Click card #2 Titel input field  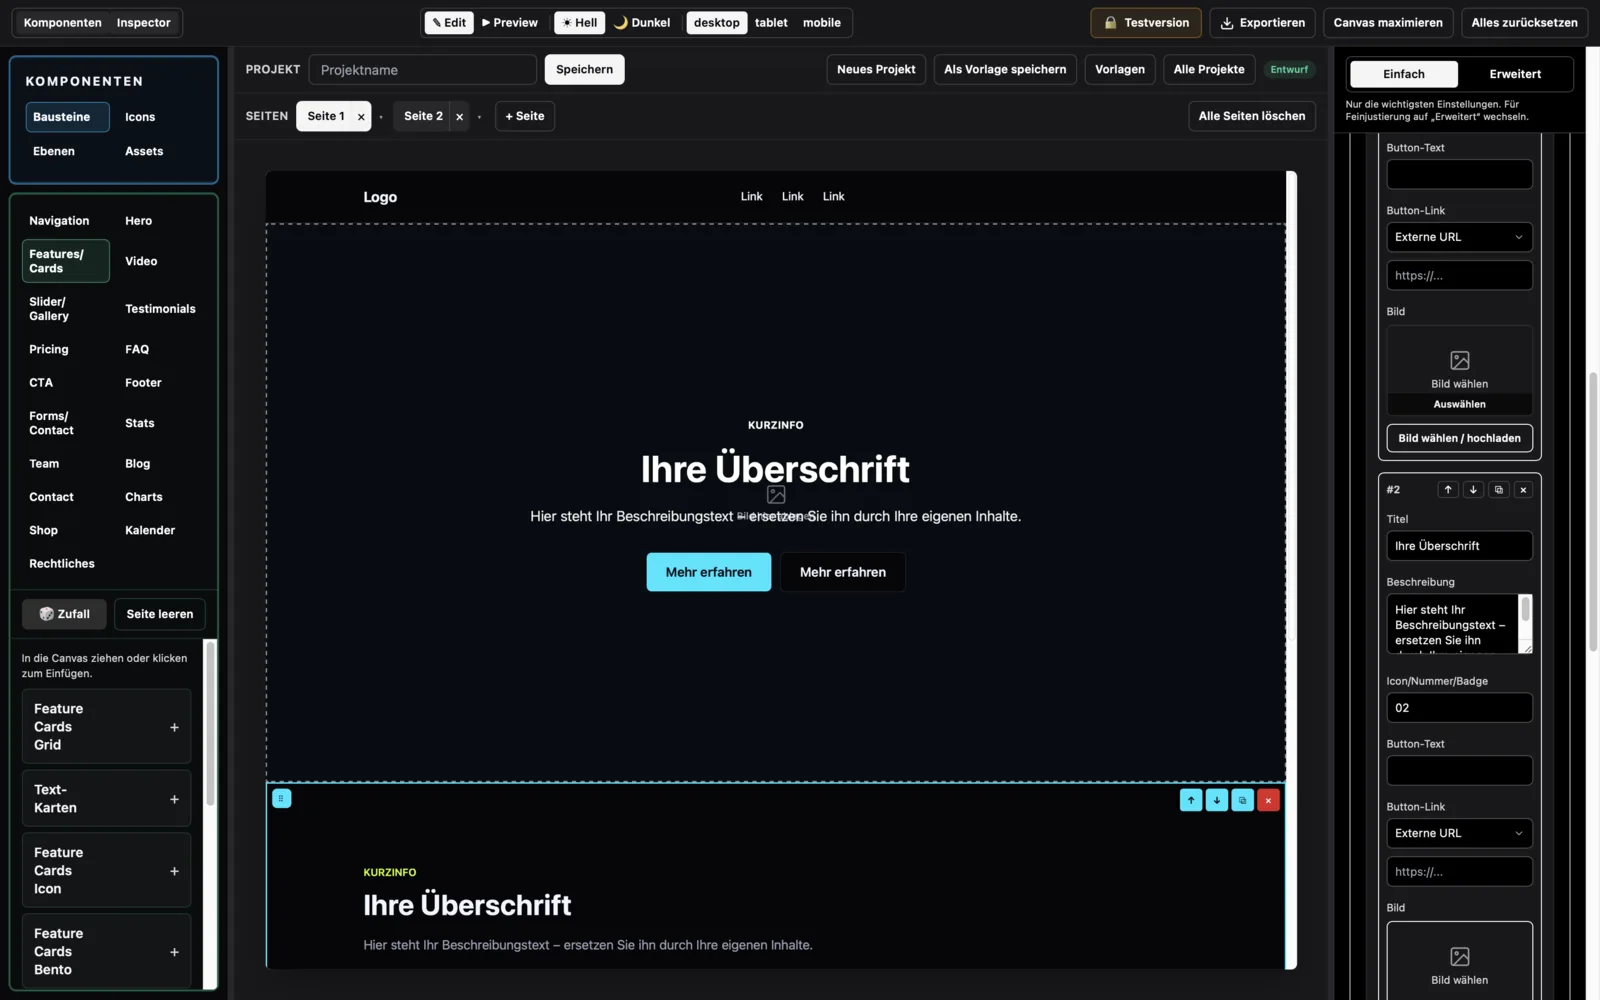click(x=1459, y=546)
